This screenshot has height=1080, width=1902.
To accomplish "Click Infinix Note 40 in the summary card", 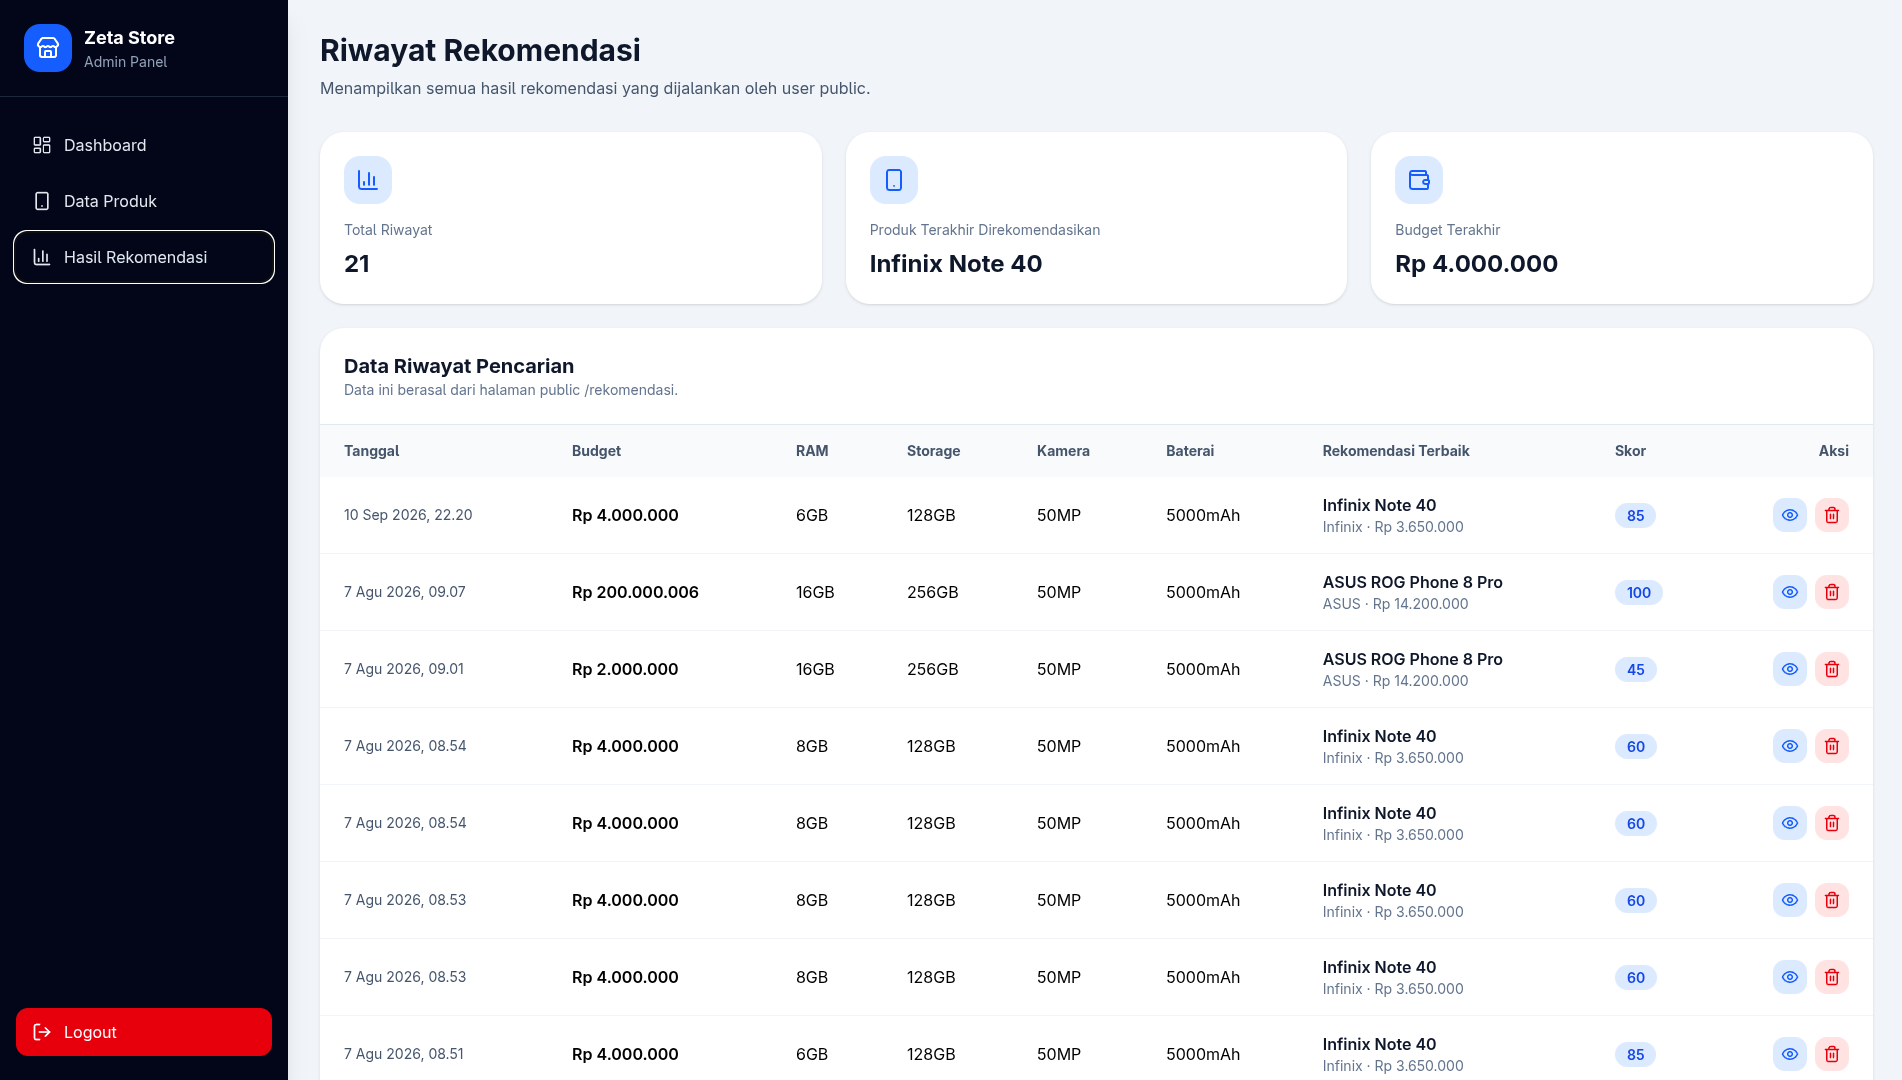I will coord(956,264).
